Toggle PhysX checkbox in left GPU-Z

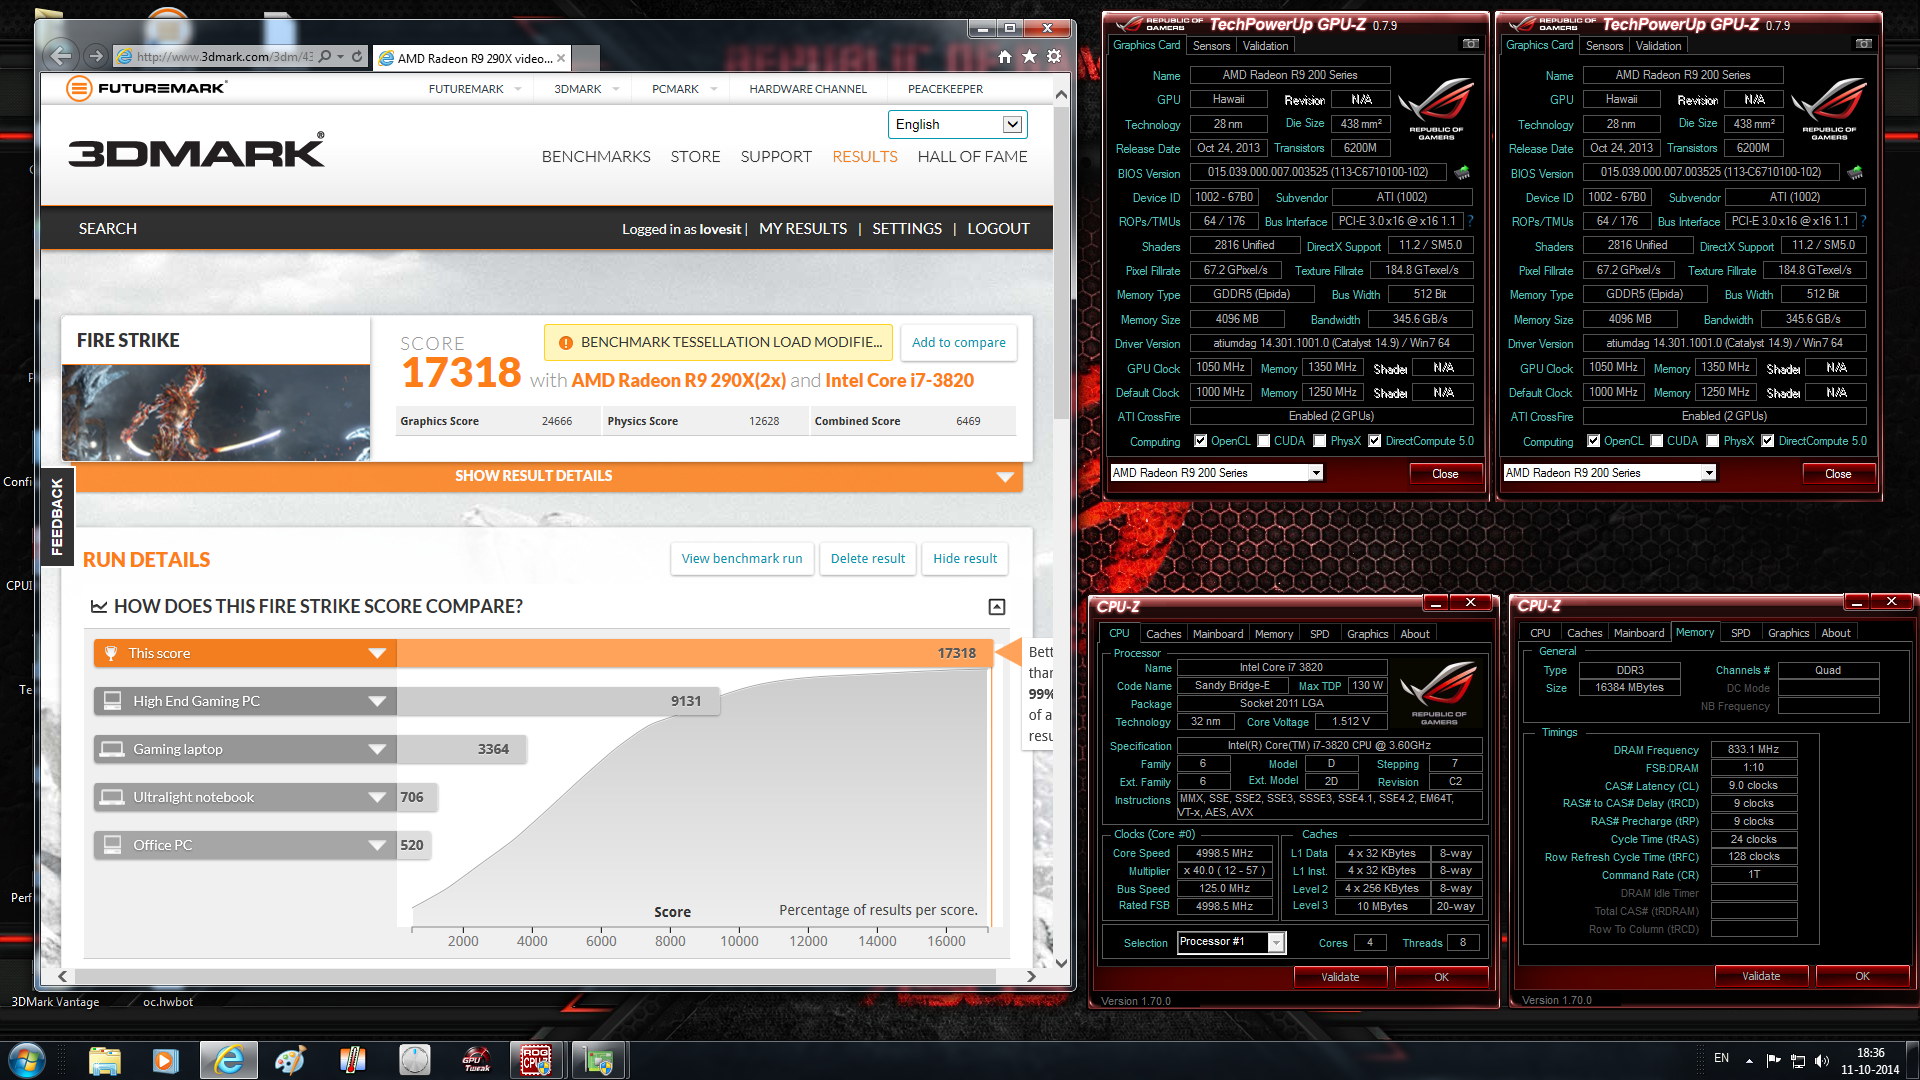click(1320, 441)
